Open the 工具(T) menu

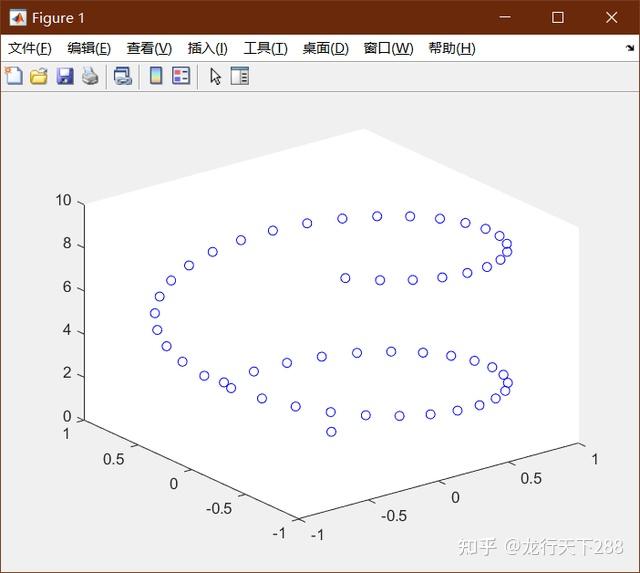point(265,48)
